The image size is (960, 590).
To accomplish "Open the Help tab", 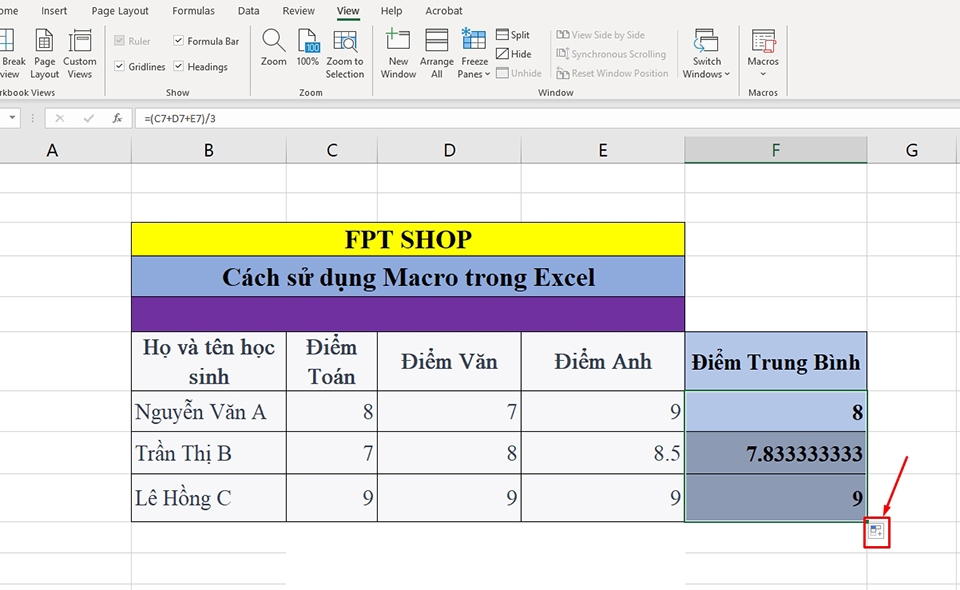I will click(x=392, y=11).
